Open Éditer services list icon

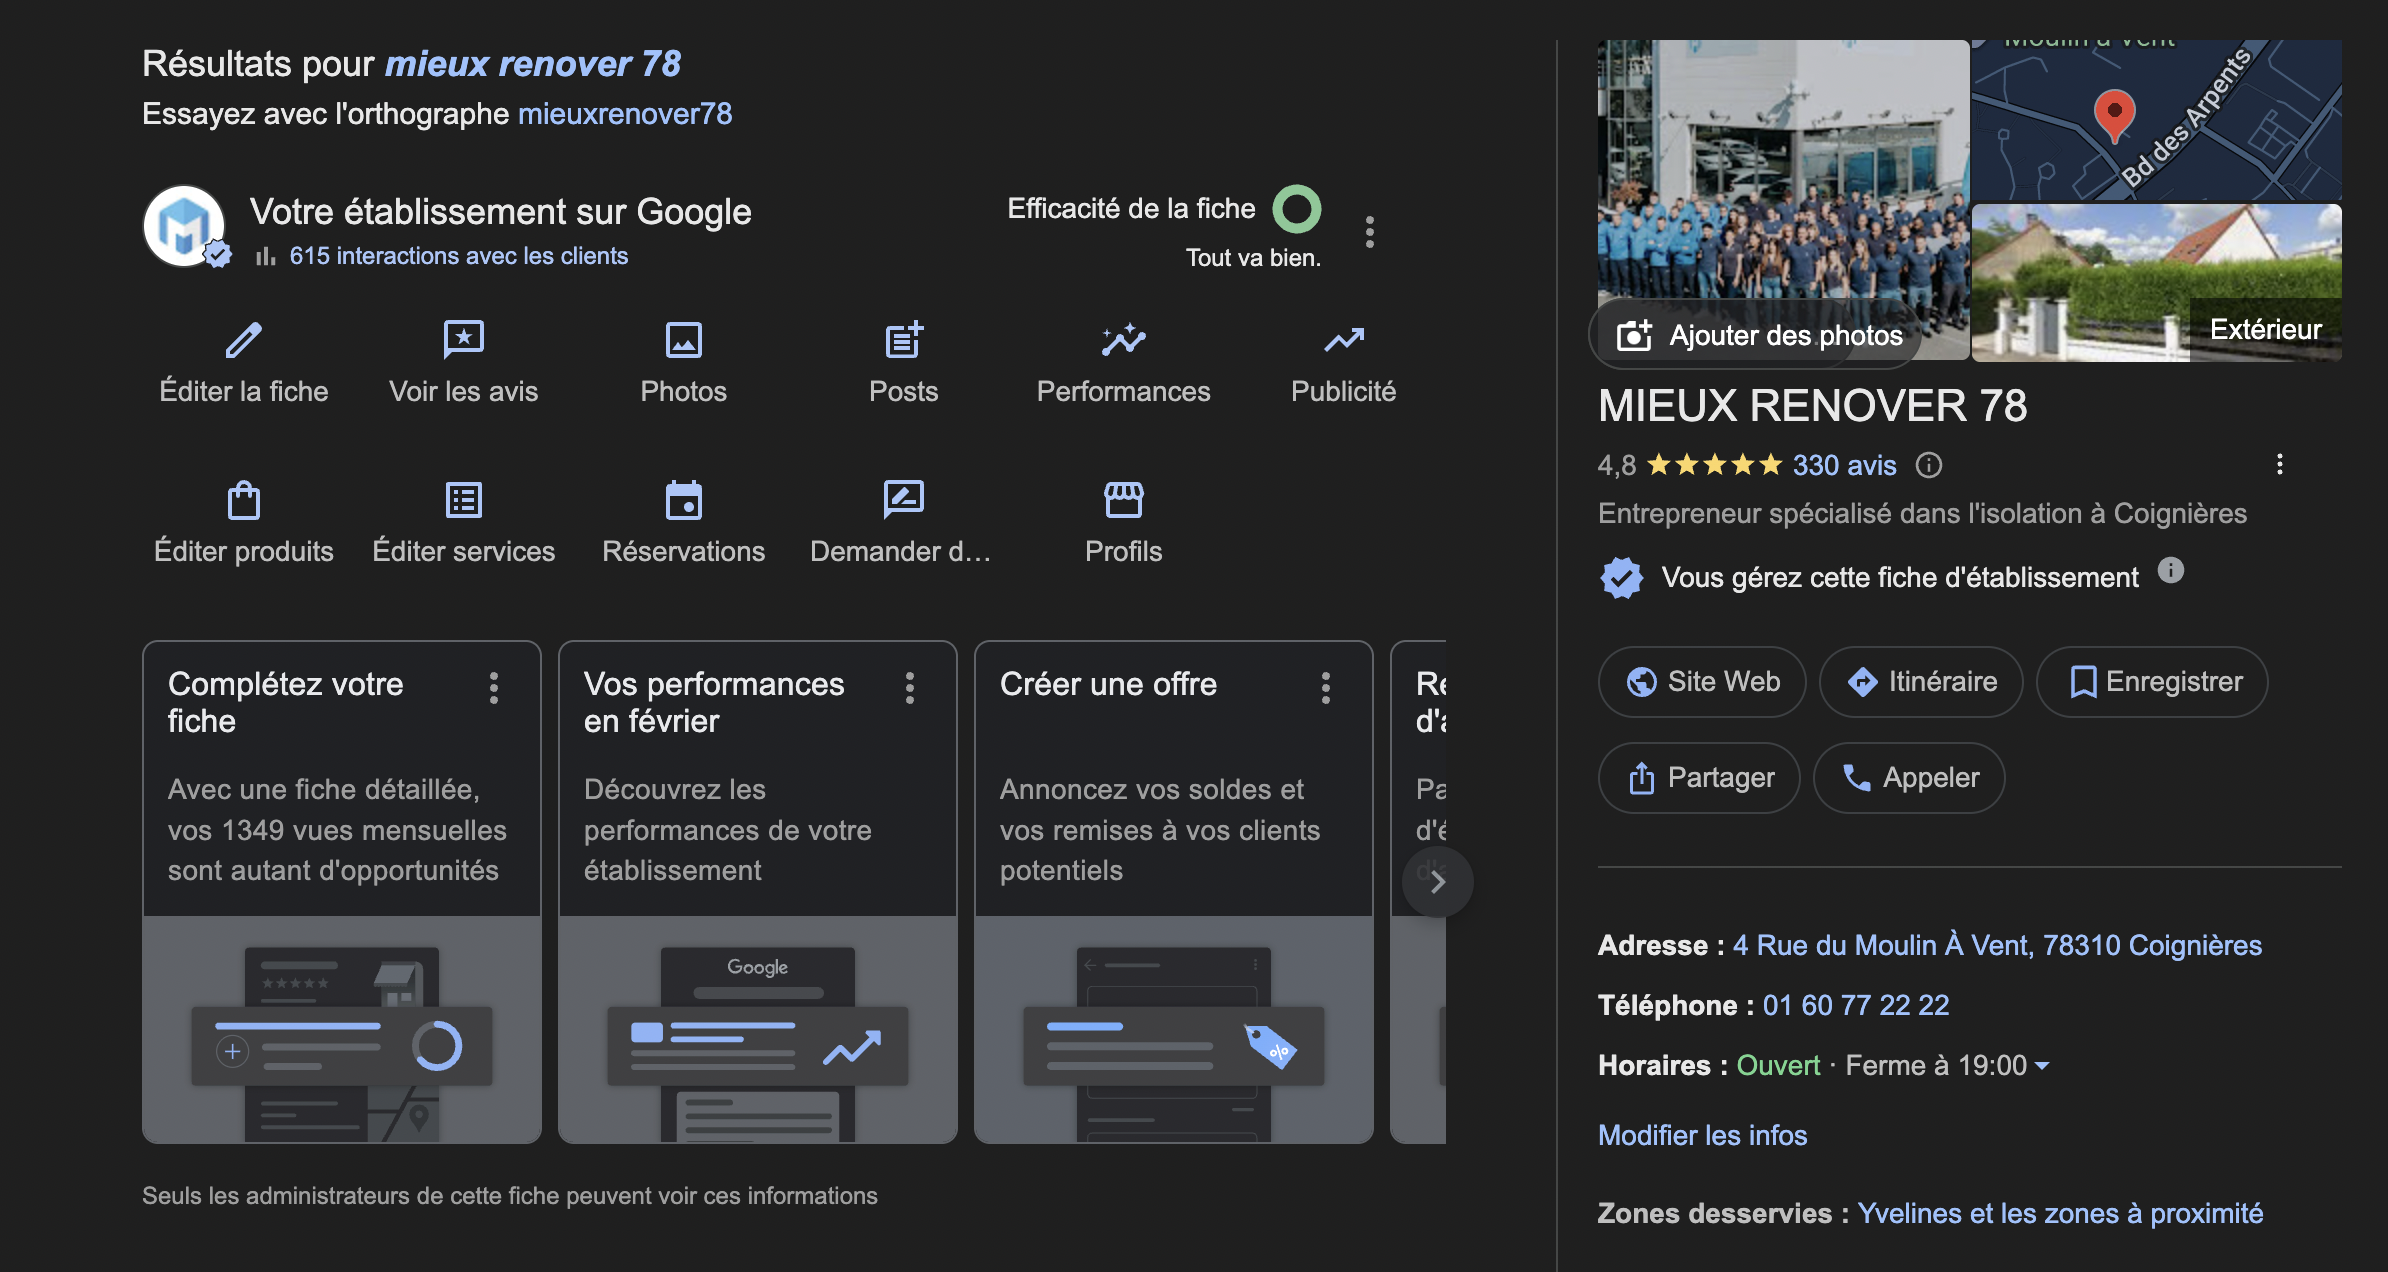(x=463, y=500)
